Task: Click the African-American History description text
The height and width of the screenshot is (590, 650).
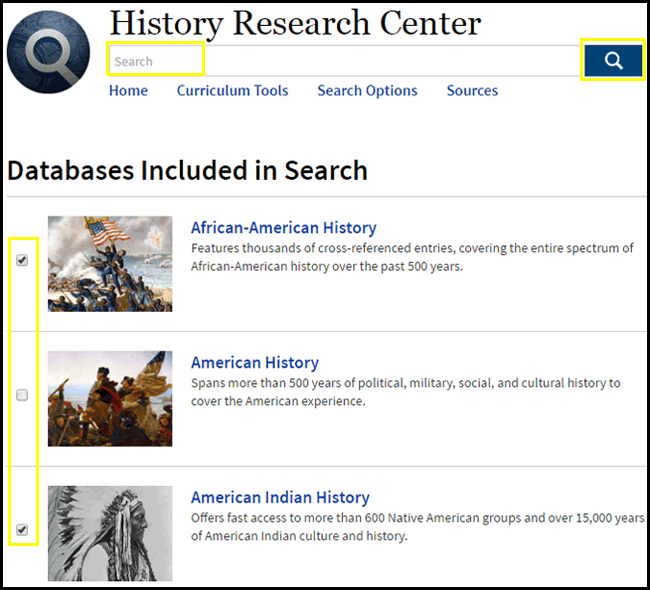Action: pos(412,257)
